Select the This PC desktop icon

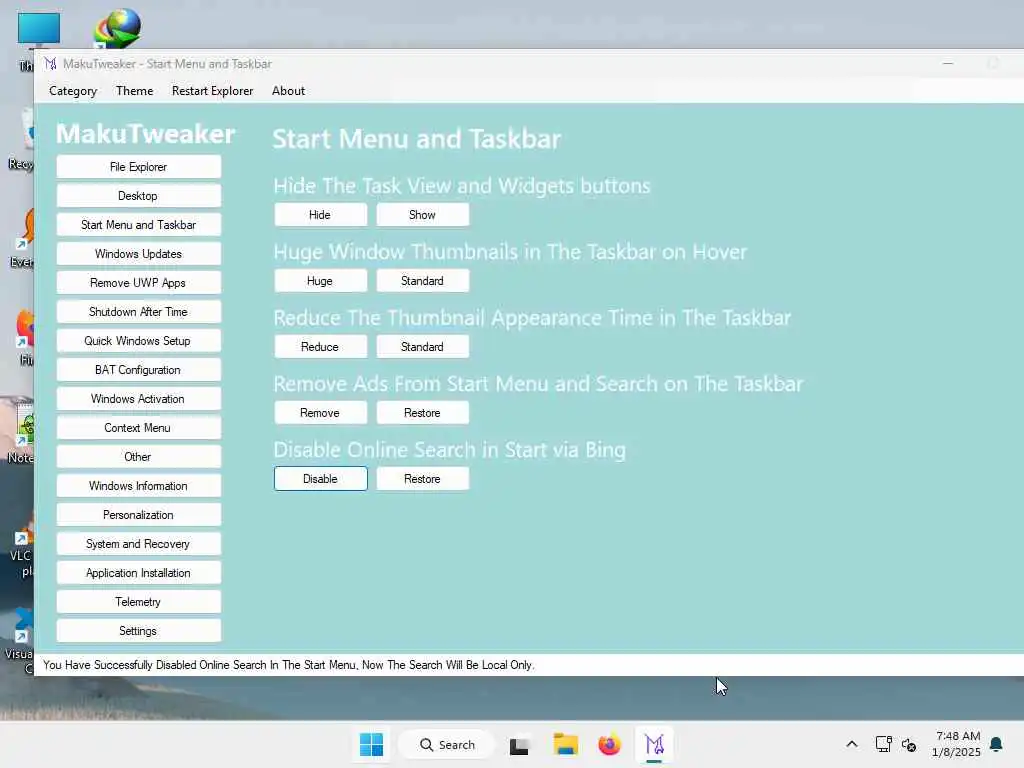point(37,31)
